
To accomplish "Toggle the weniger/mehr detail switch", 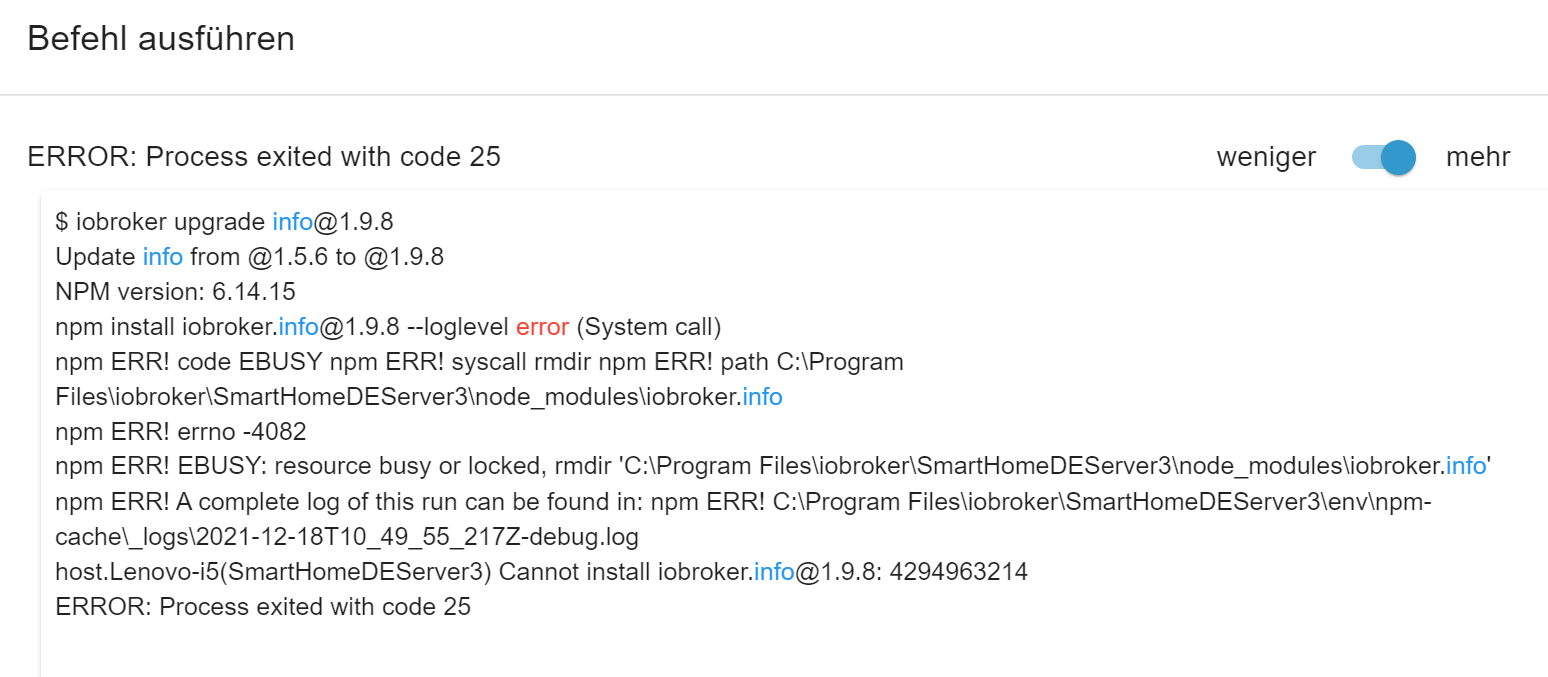I will click(1384, 157).
